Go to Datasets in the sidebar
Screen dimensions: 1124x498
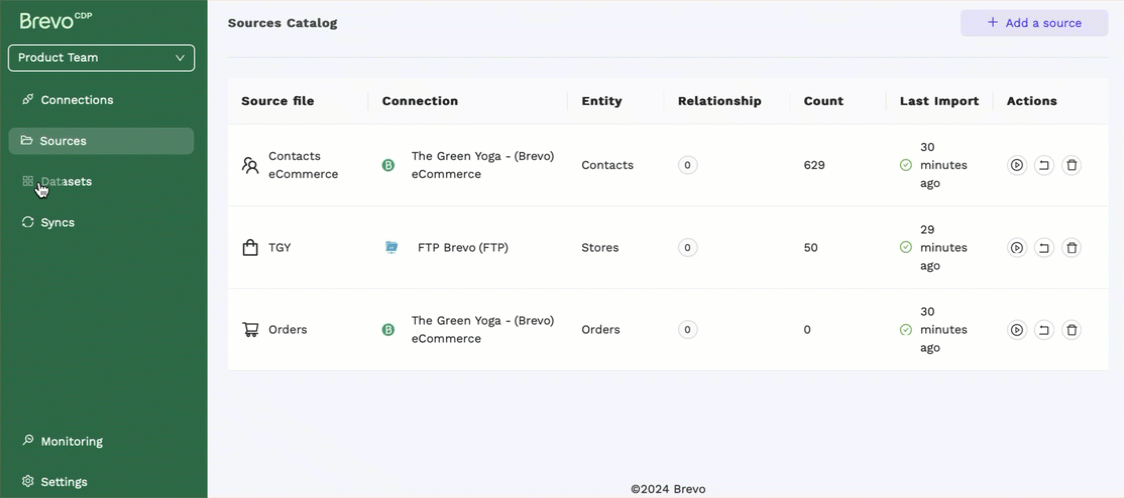click(x=66, y=182)
